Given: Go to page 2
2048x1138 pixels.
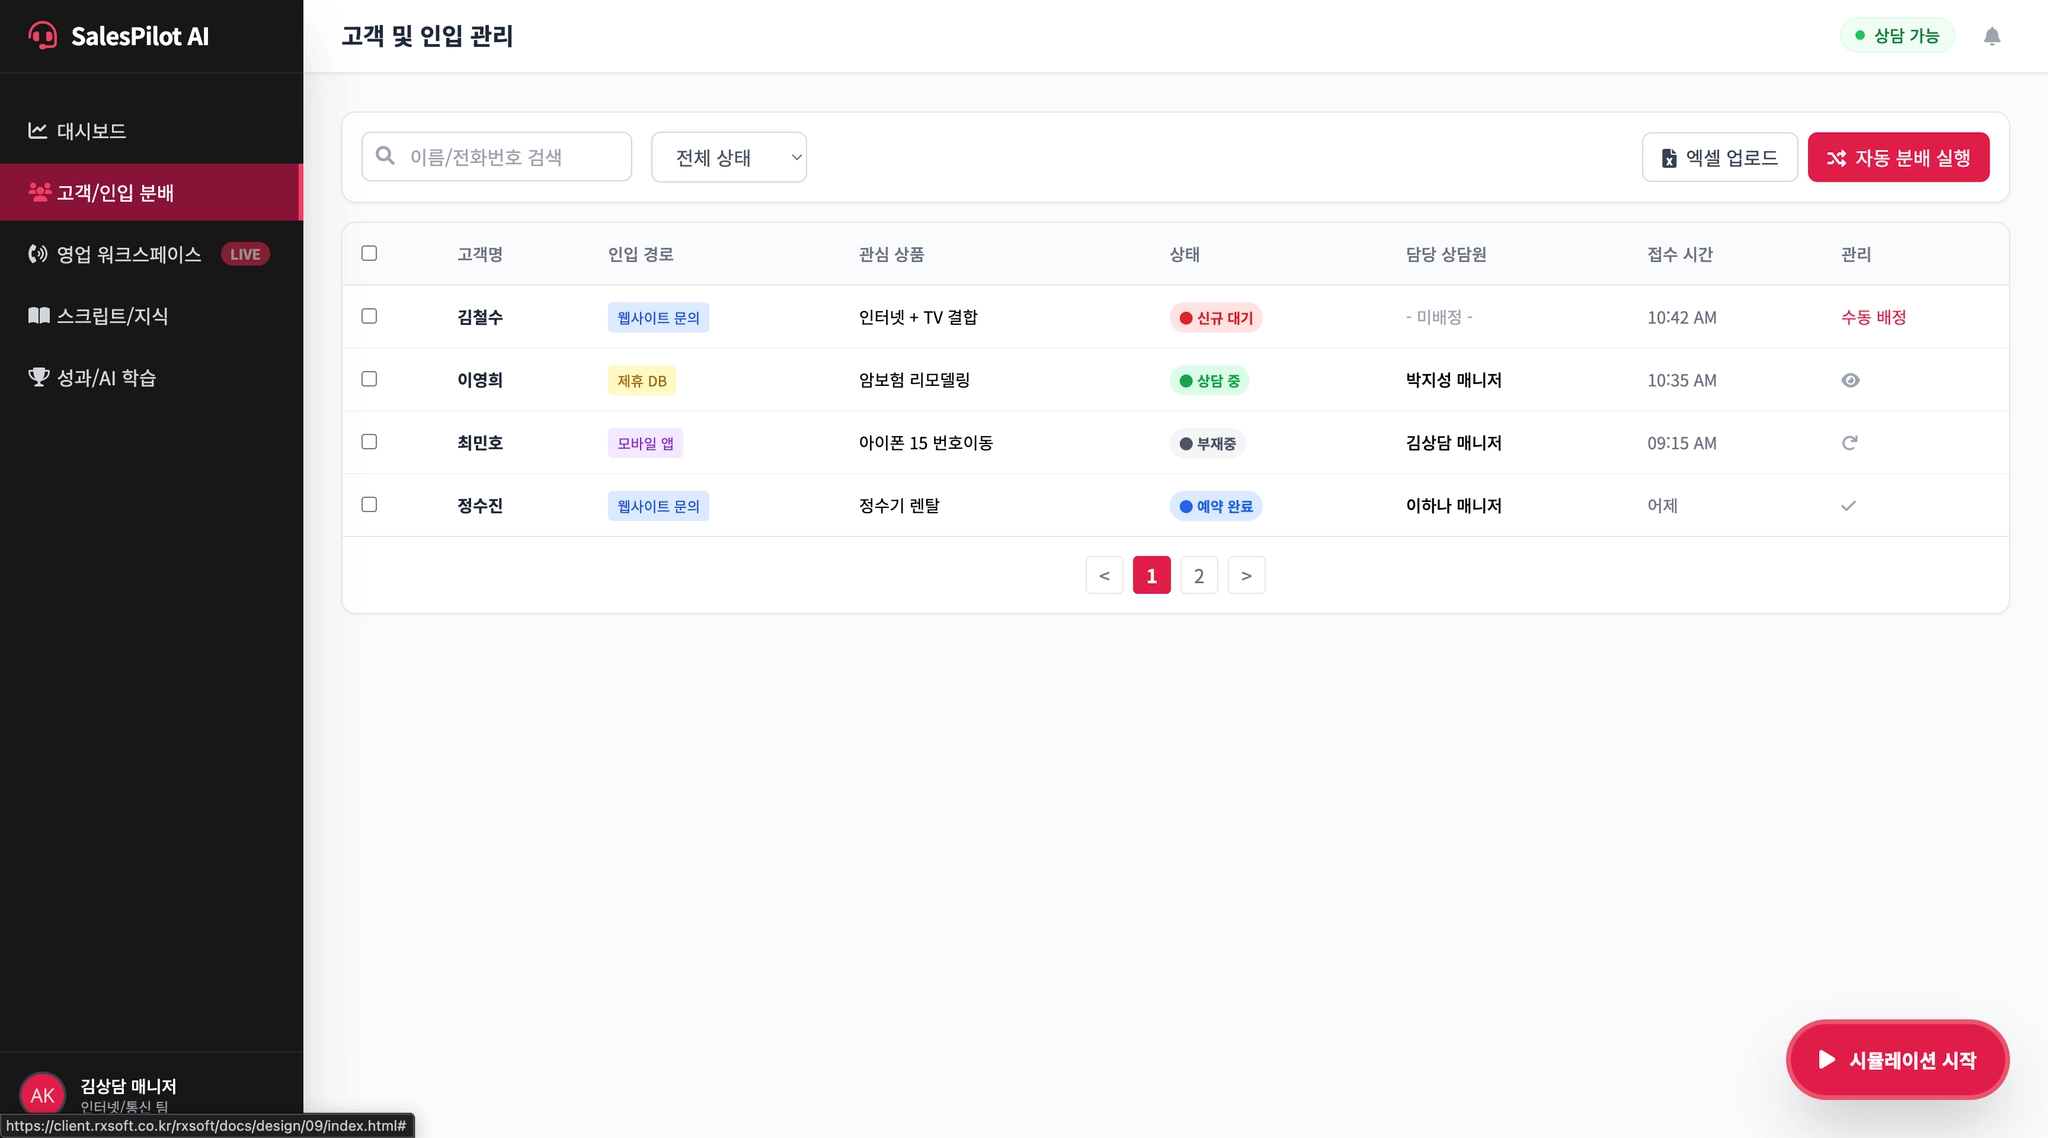Looking at the screenshot, I should (1199, 575).
